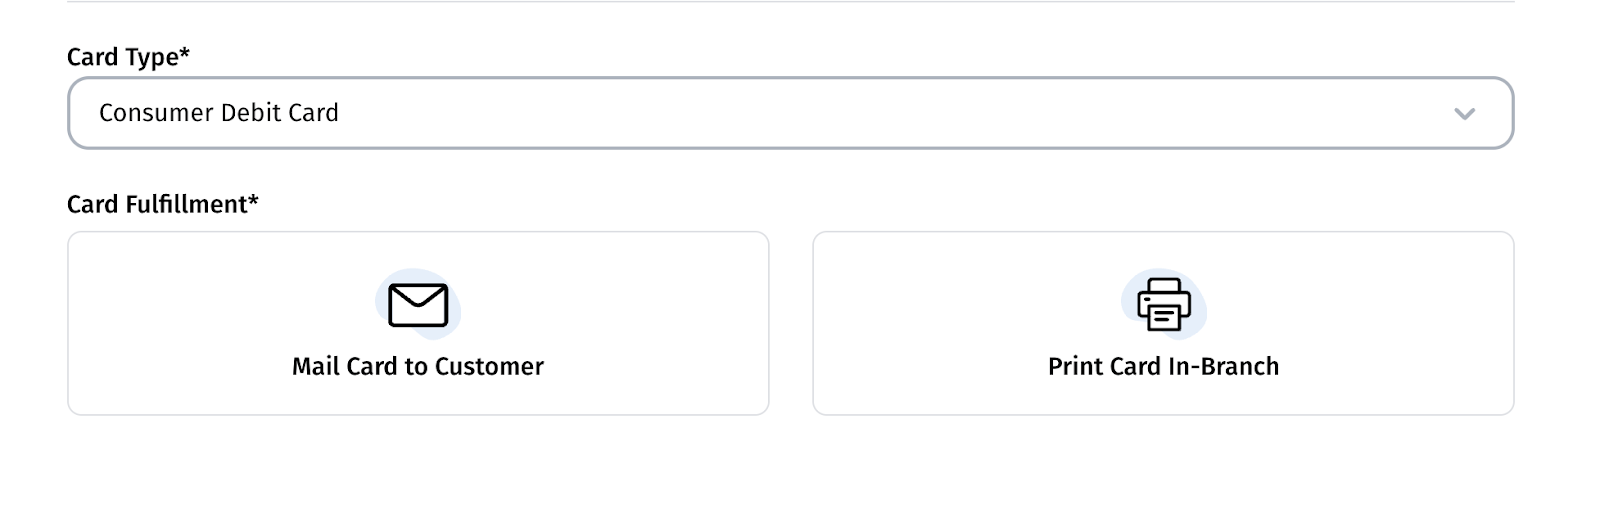Click the Consumer Debit Card selected value
Viewport: 1600px width, 532px height.
219,113
